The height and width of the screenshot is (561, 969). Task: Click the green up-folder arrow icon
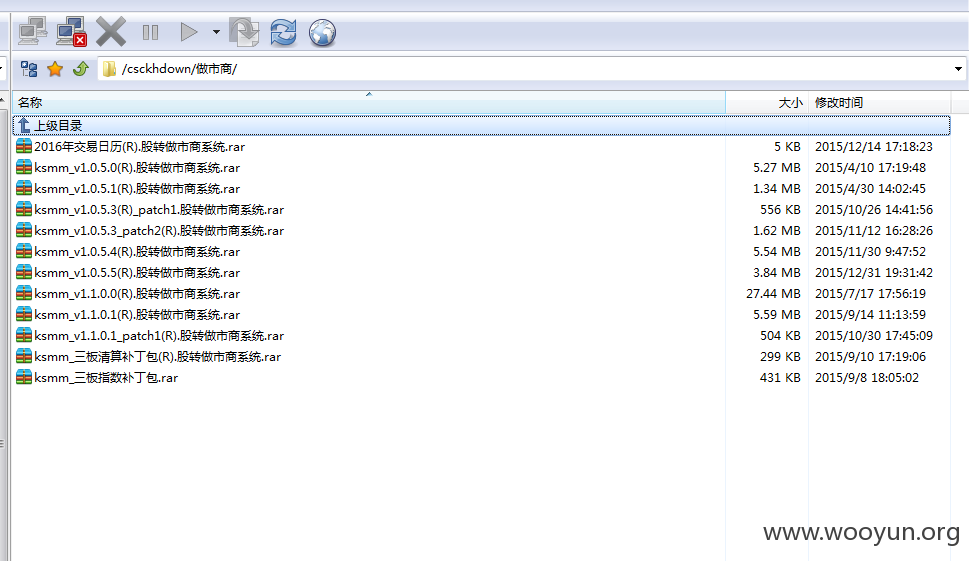(x=81, y=69)
